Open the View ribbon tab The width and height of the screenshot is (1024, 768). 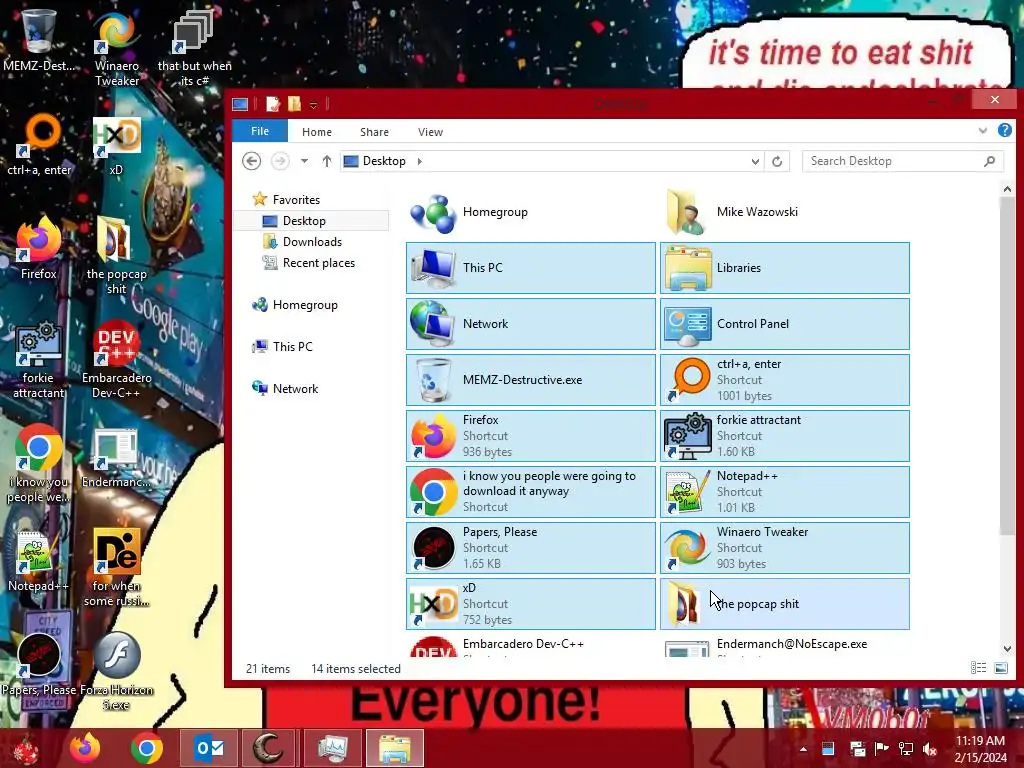[430, 132]
